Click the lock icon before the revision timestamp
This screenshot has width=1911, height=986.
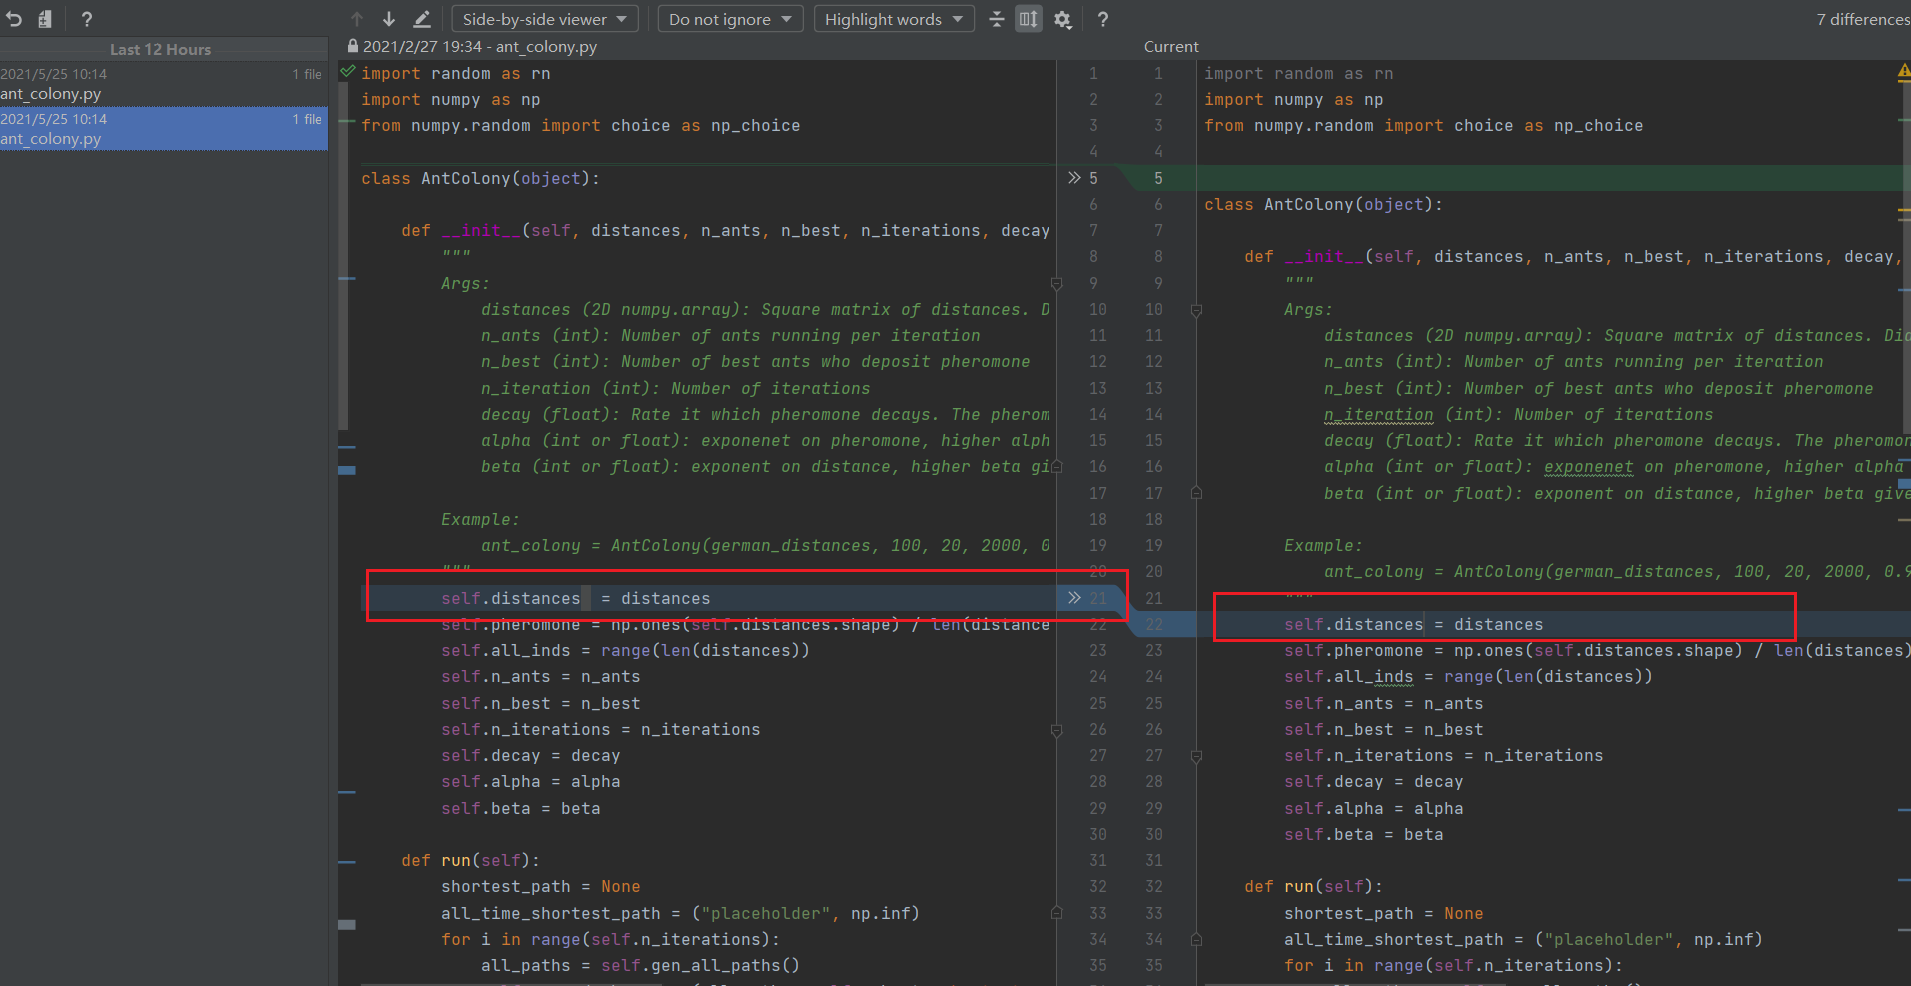352,46
